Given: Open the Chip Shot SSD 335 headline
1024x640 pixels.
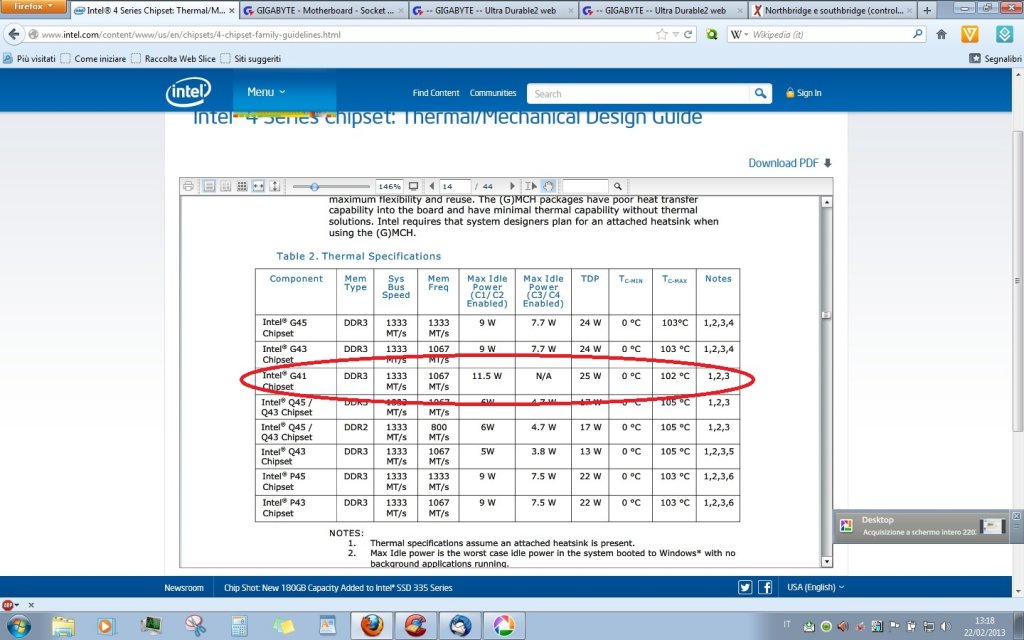Looking at the screenshot, I should pyautogui.click(x=338, y=588).
